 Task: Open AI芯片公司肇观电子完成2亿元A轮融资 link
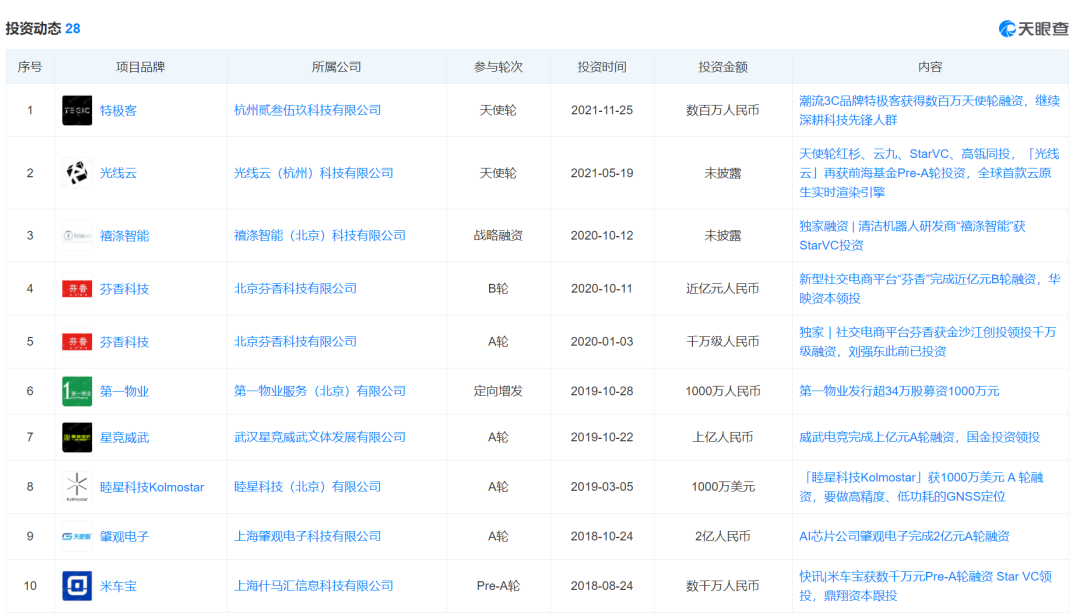[x=904, y=536]
